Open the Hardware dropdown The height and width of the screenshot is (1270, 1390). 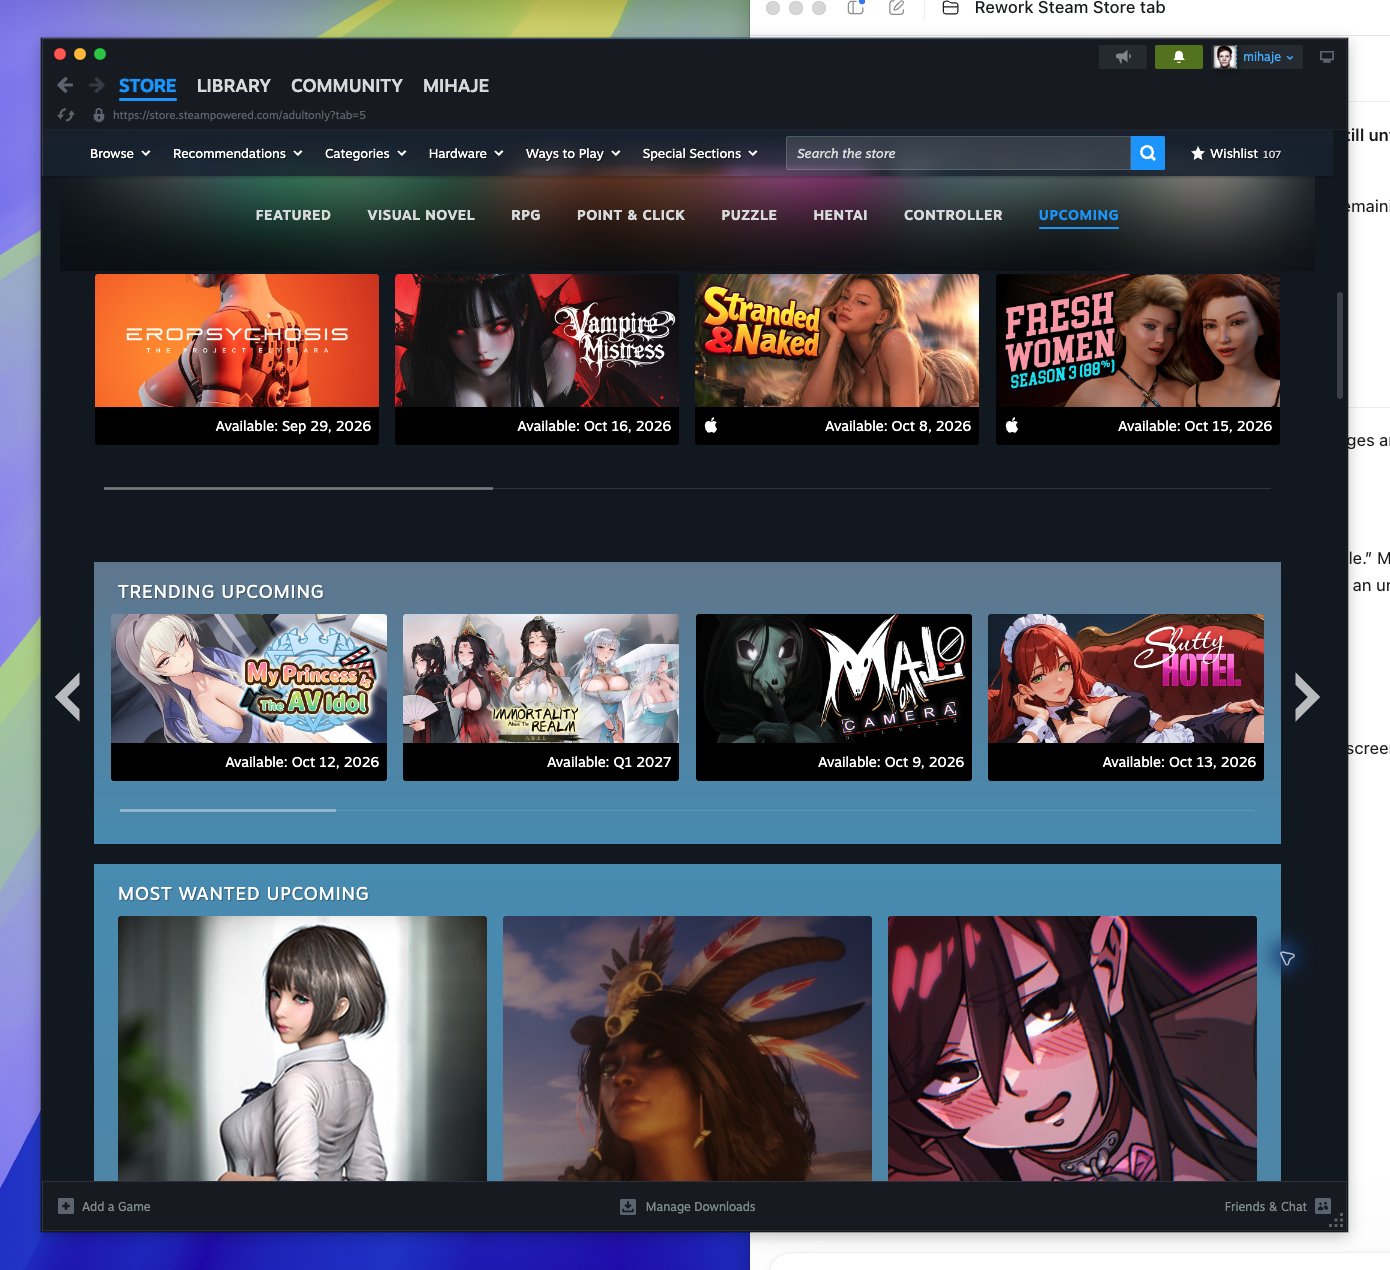pyautogui.click(x=466, y=153)
